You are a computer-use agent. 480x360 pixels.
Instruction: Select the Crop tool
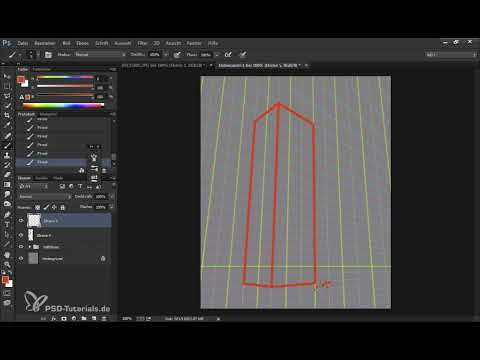pos(7,115)
